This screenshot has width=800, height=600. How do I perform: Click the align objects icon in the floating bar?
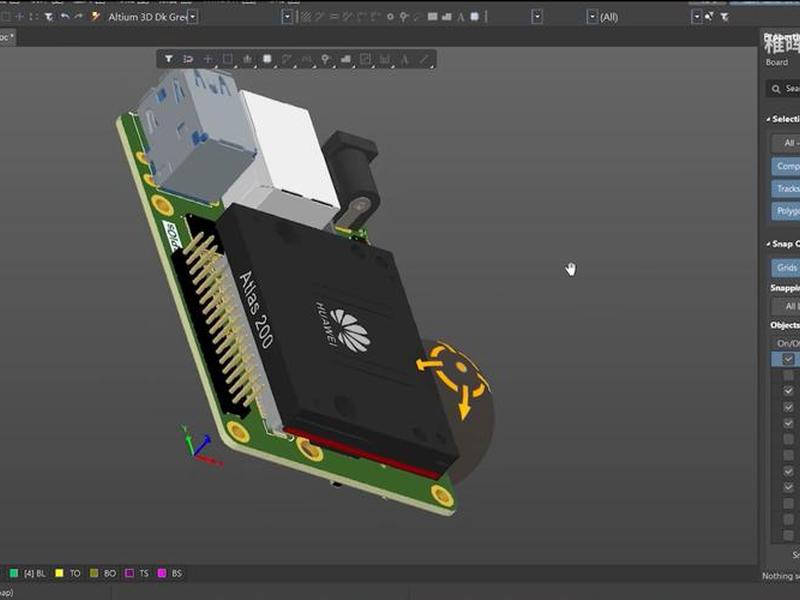coord(247,59)
